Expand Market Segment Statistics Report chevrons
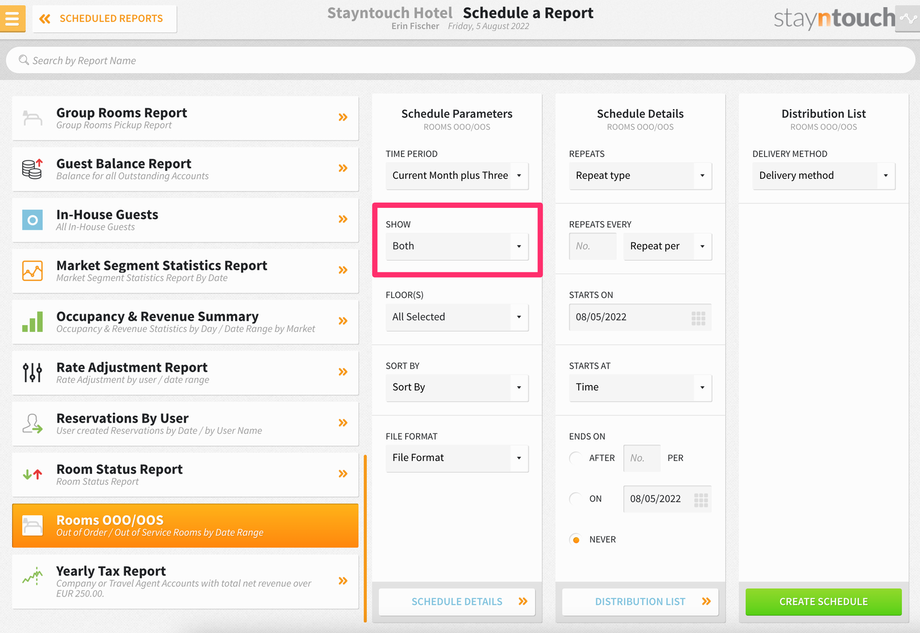Screen dimensions: 920x633 (343, 270)
